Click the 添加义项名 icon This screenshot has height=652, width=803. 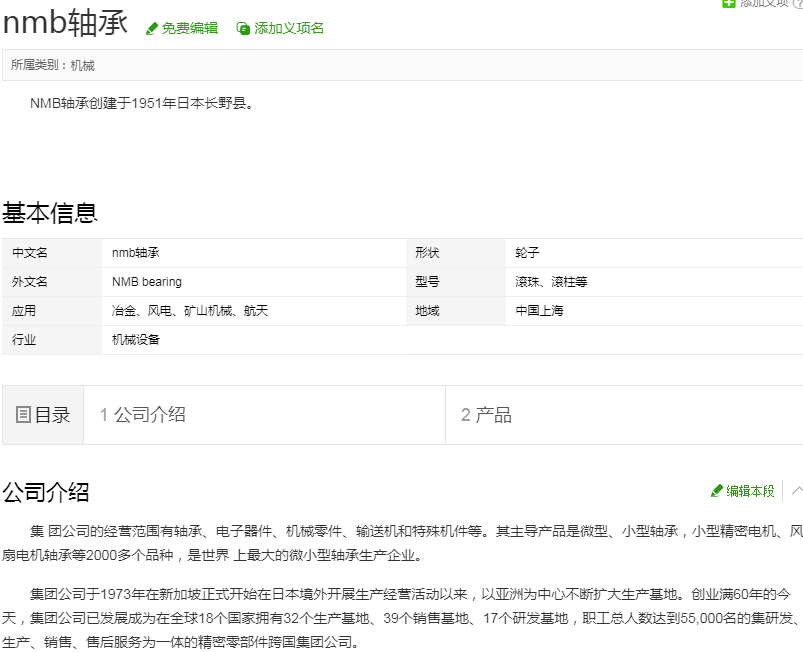tap(243, 29)
